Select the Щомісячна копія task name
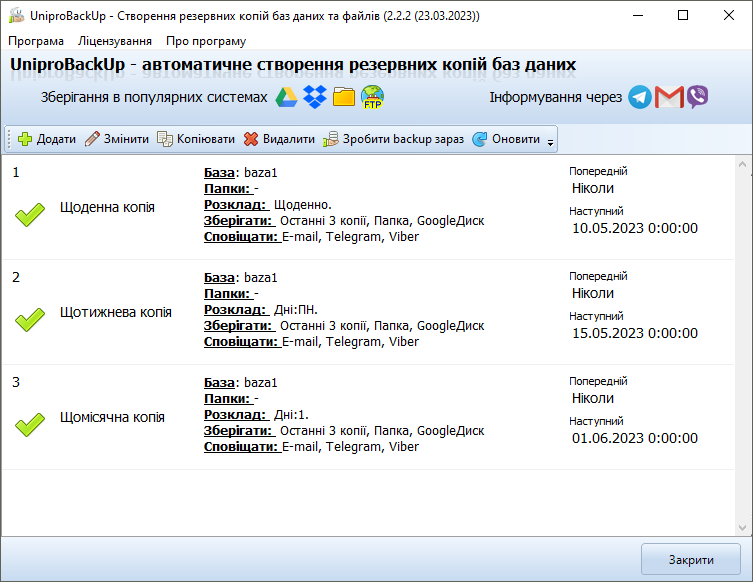The image size is (753, 582). [112, 418]
